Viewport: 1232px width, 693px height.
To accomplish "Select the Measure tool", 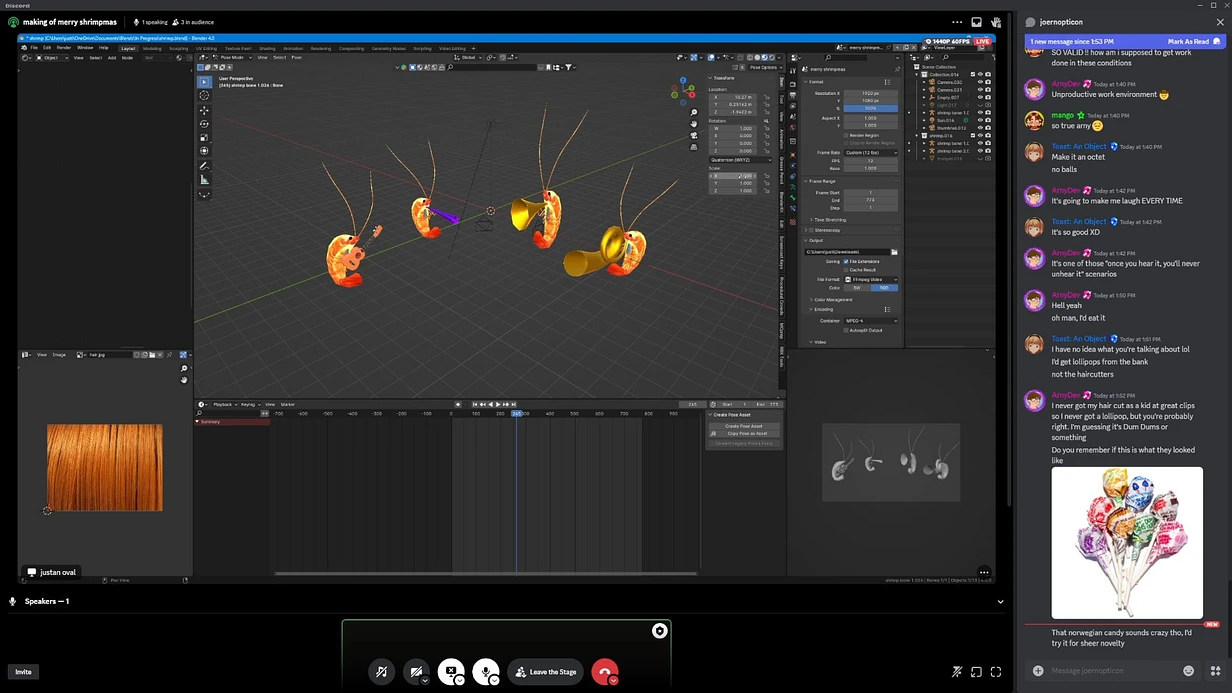I will (x=204, y=180).
